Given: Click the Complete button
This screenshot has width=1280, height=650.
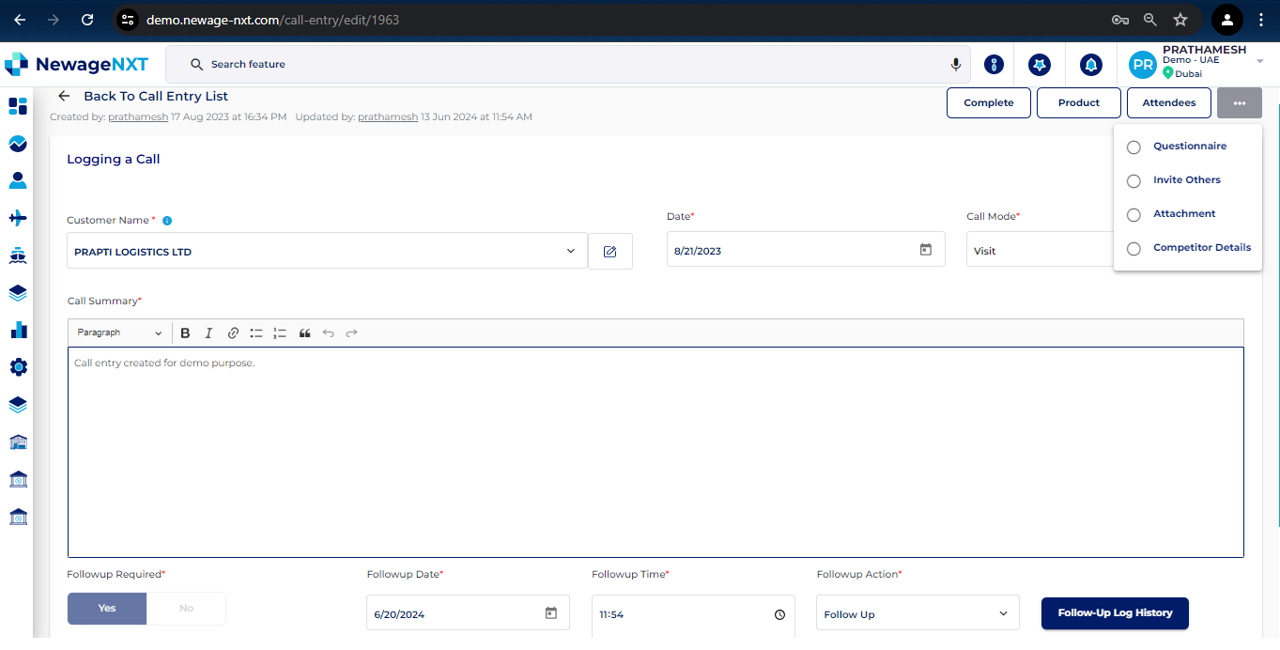Looking at the screenshot, I should tap(988, 103).
